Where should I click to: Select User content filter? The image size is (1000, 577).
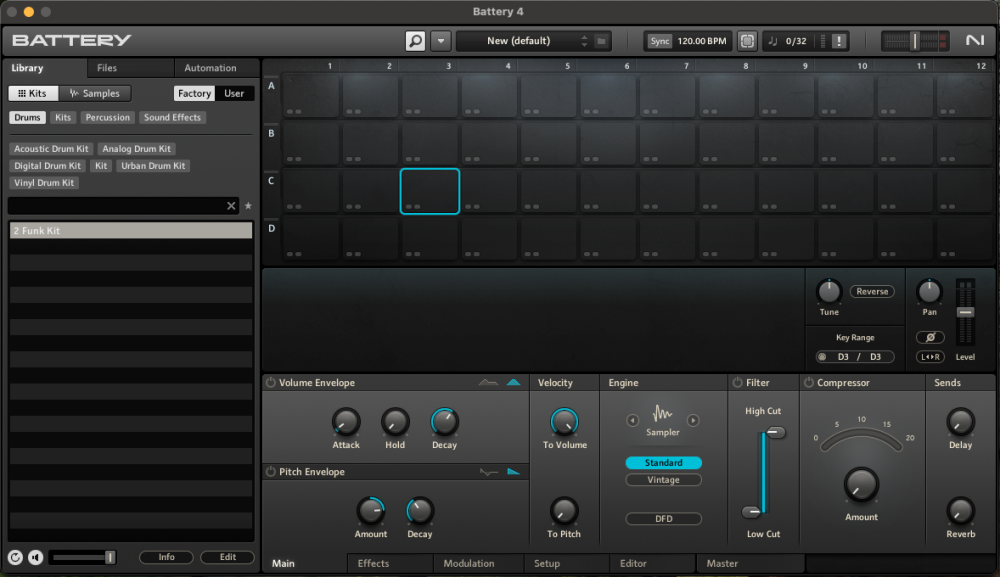[x=234, y=93]
